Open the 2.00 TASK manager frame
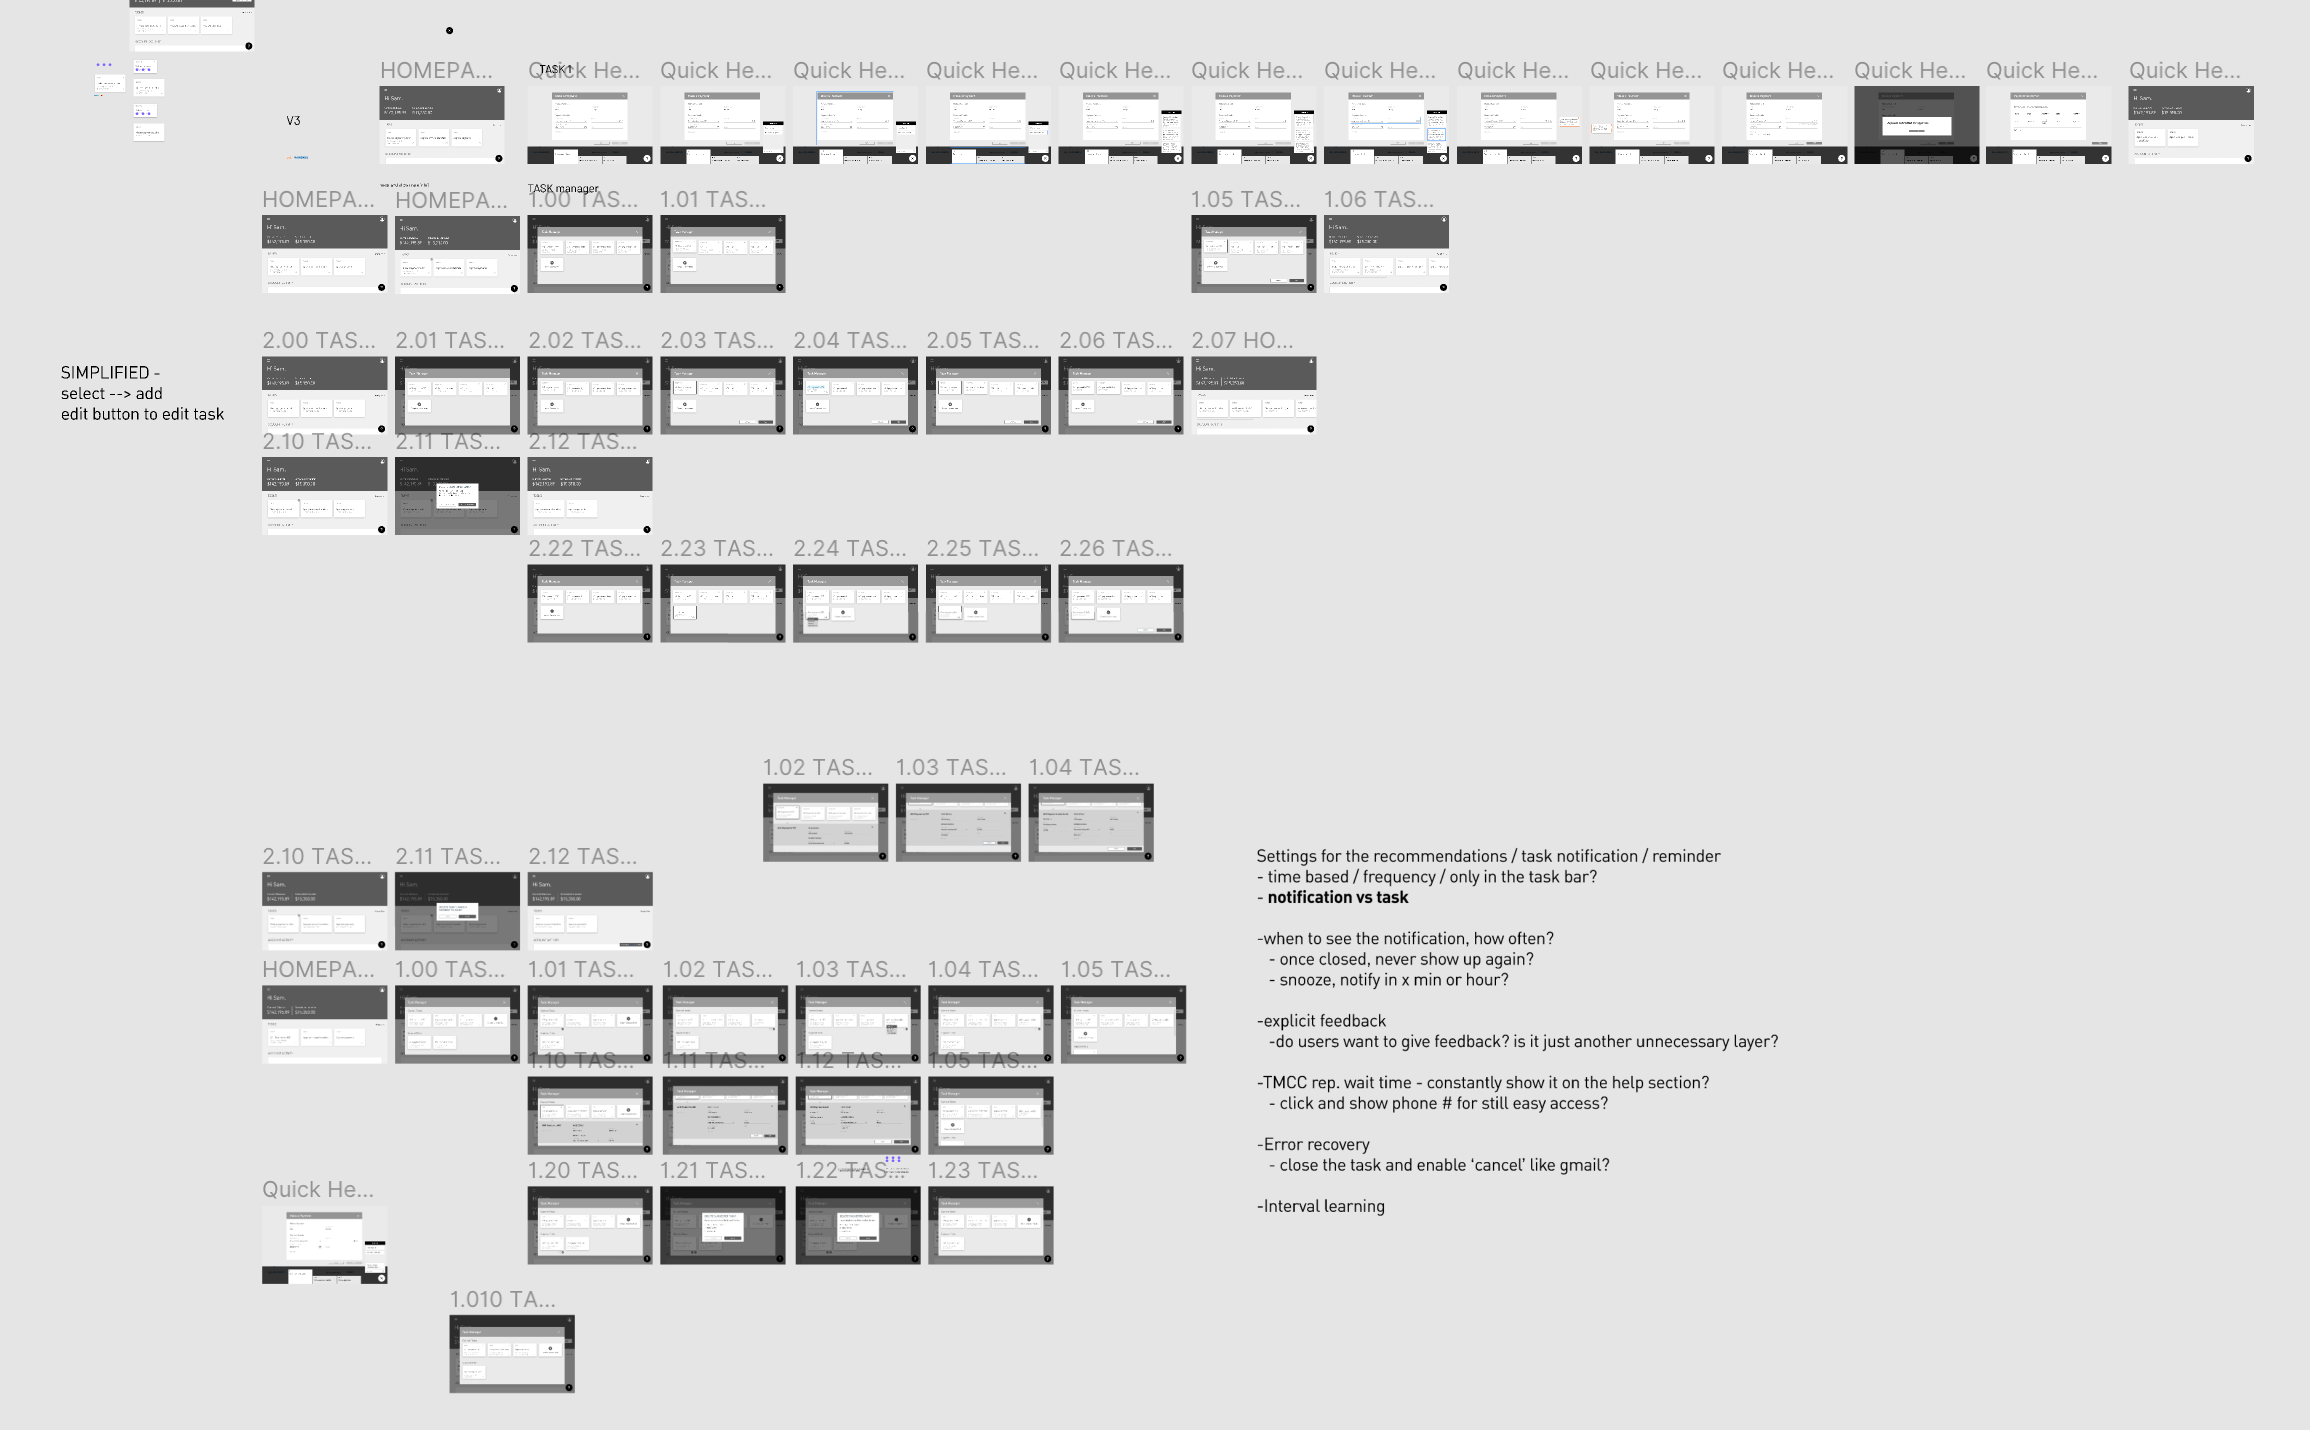The image size is (2310, 1430). pyautogui.click(x=323, y=394)
